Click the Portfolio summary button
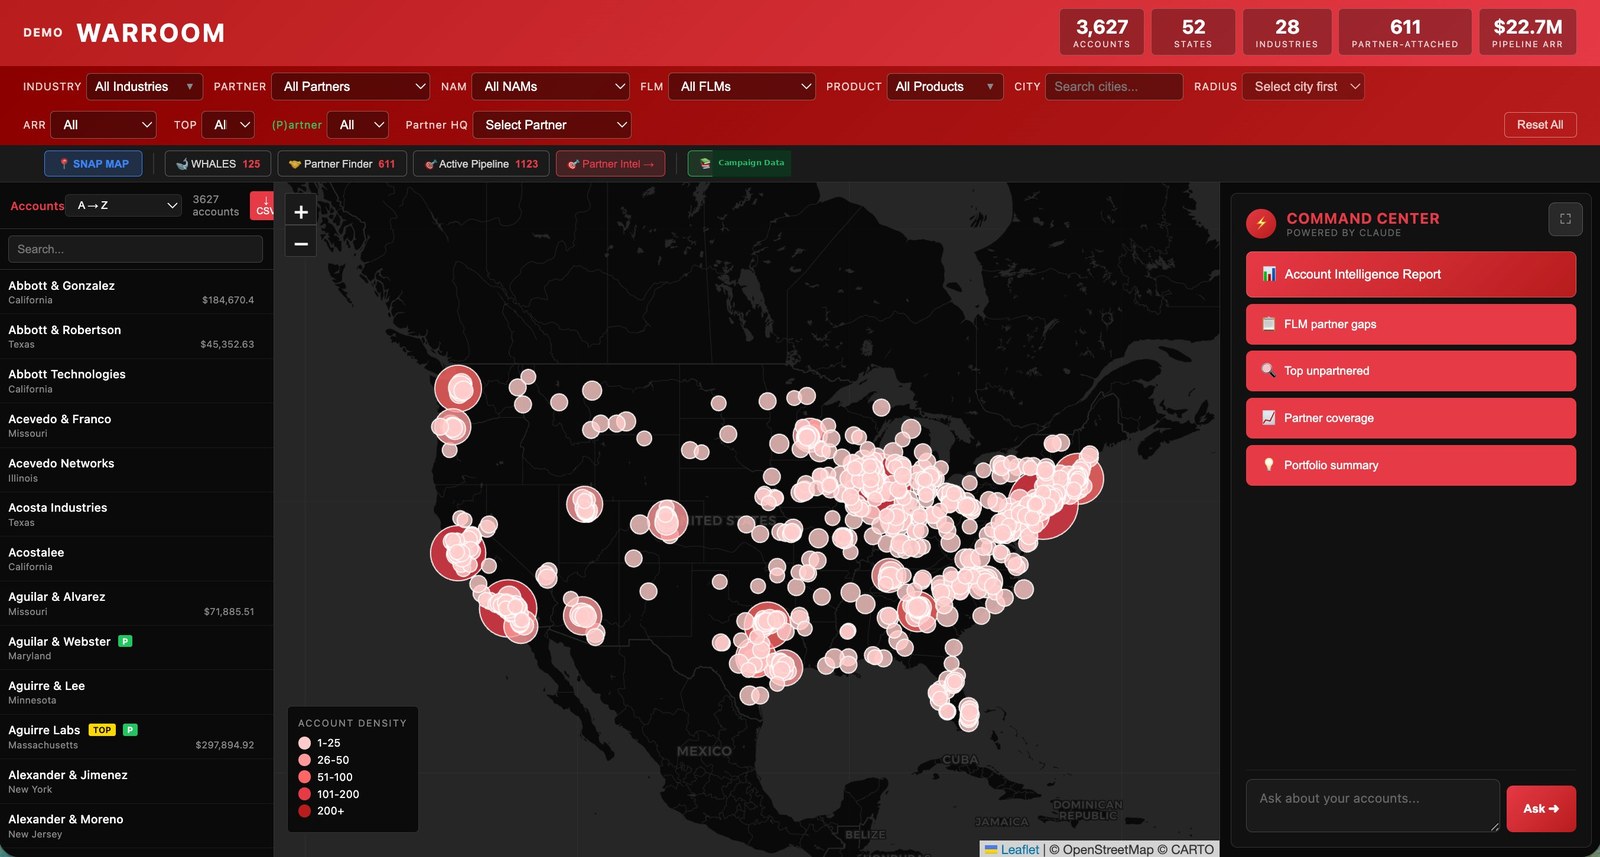Image resolution: width=1600 pixels, height=857 pixels. (x=1411, y=465)
